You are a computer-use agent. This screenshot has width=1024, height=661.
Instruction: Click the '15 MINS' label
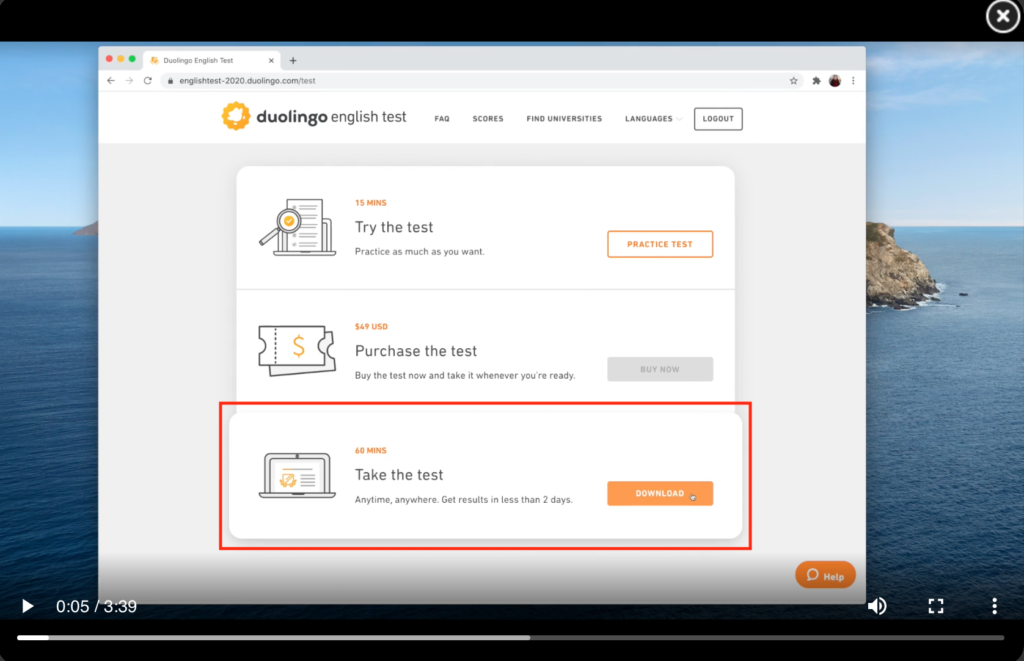coord(370,202)
